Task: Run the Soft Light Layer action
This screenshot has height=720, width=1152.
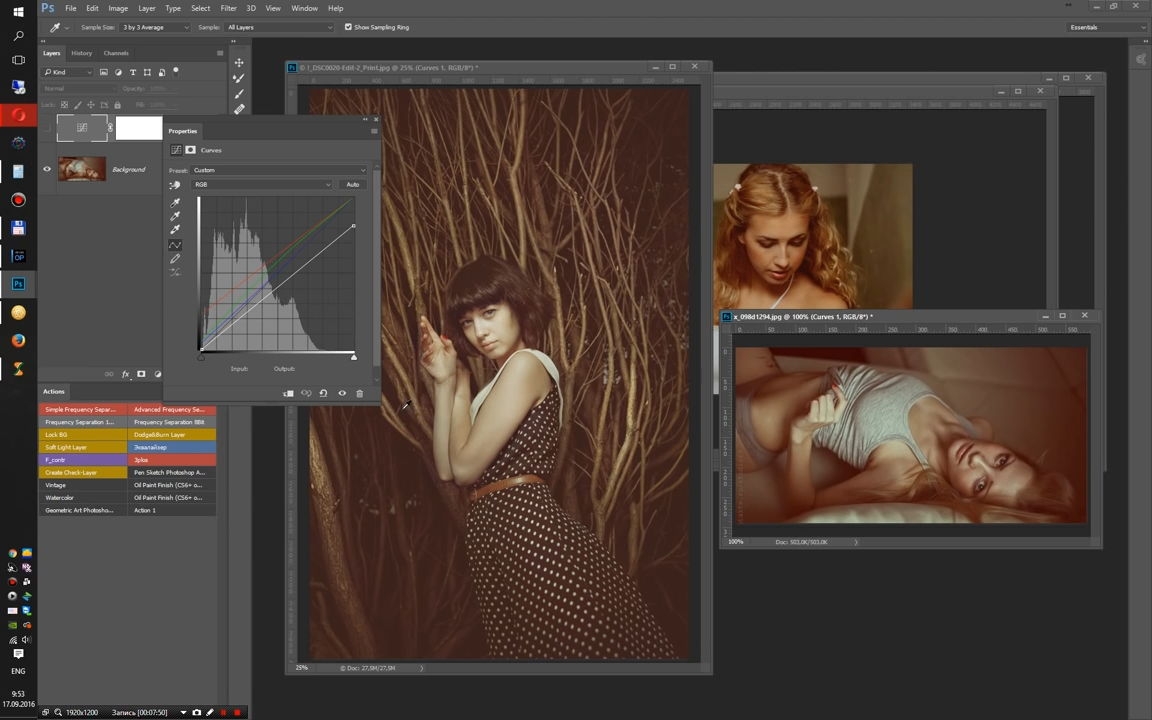Action: point(83,447)
